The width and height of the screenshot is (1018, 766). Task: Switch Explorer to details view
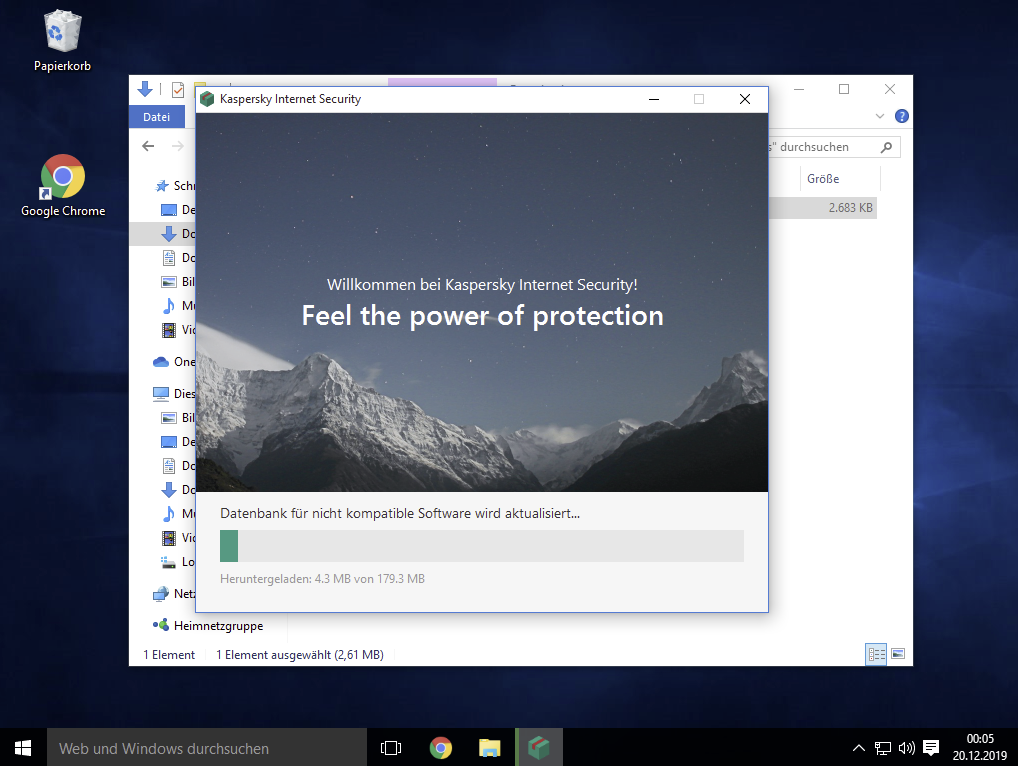pos(876,654)
